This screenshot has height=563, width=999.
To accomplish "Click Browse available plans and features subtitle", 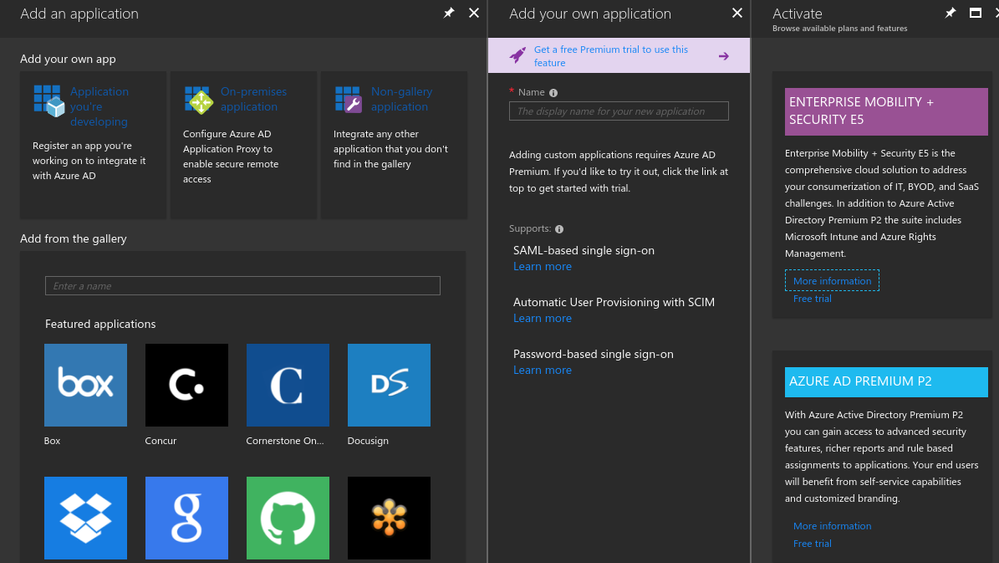I will point(840,29).
